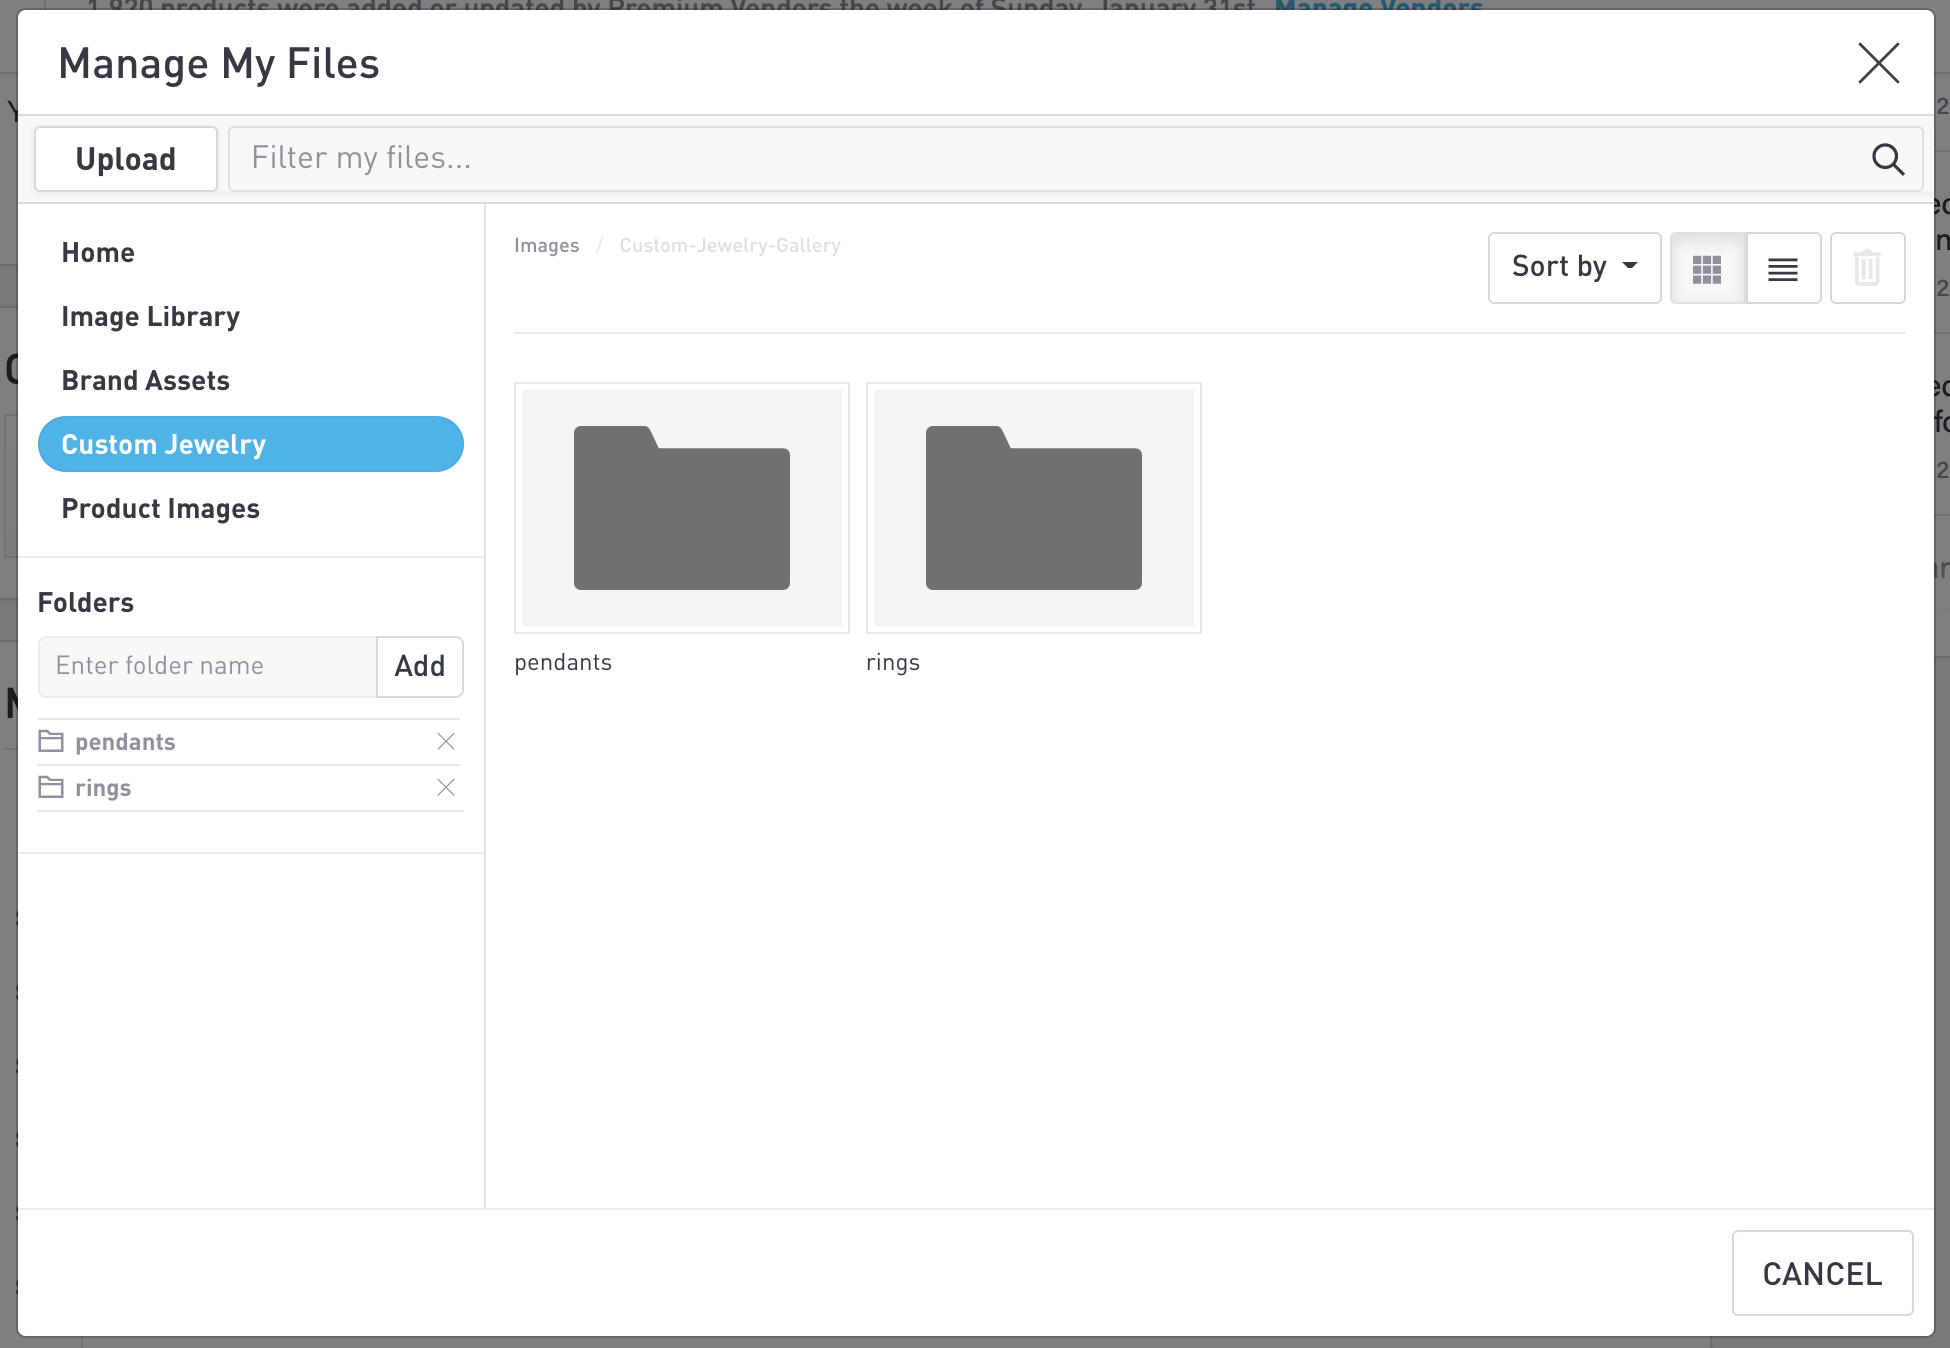The width and height of the screenshot is (1950, 1348).
Task: Open Brand Assets section
Action: click(x=146, y=381)
